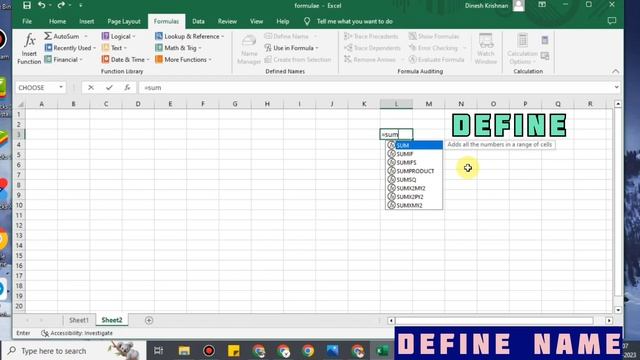Image resolution: width=640 pixels, height=360 pixels.
Task: Confirm formula entry with checkmark
Action: click(x=109, y=87)
